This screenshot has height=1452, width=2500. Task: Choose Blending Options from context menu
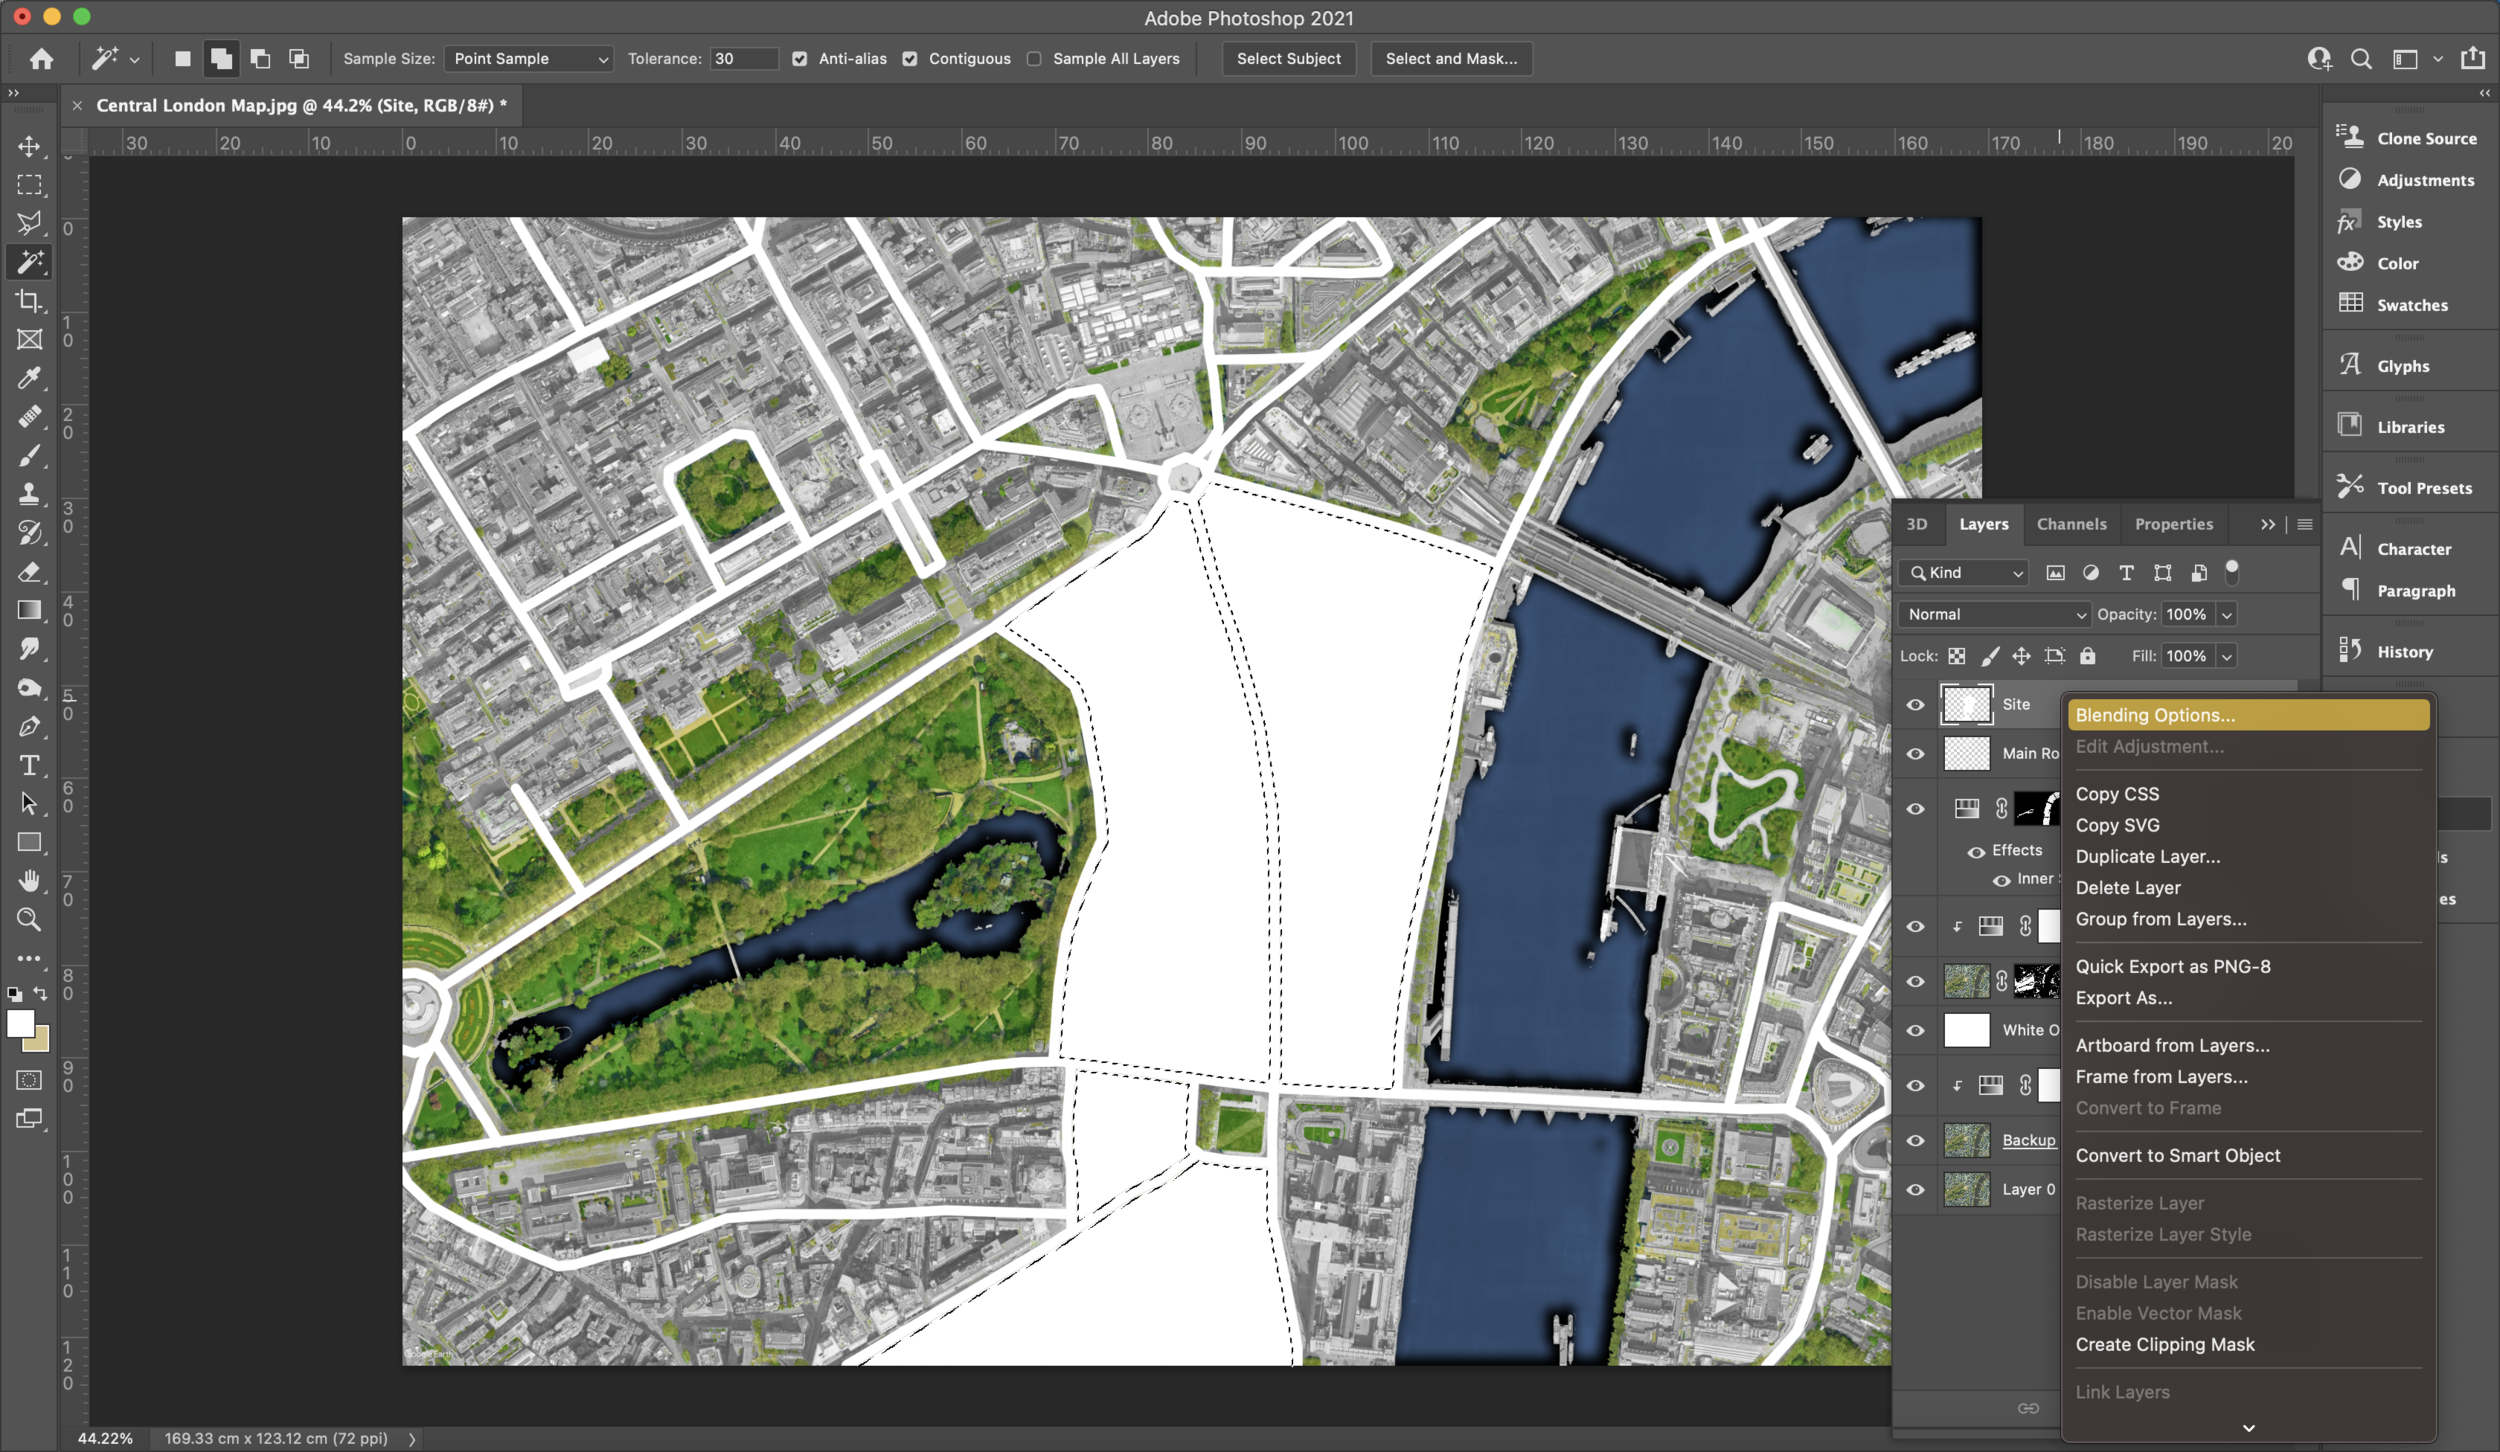click(2248, 715)
